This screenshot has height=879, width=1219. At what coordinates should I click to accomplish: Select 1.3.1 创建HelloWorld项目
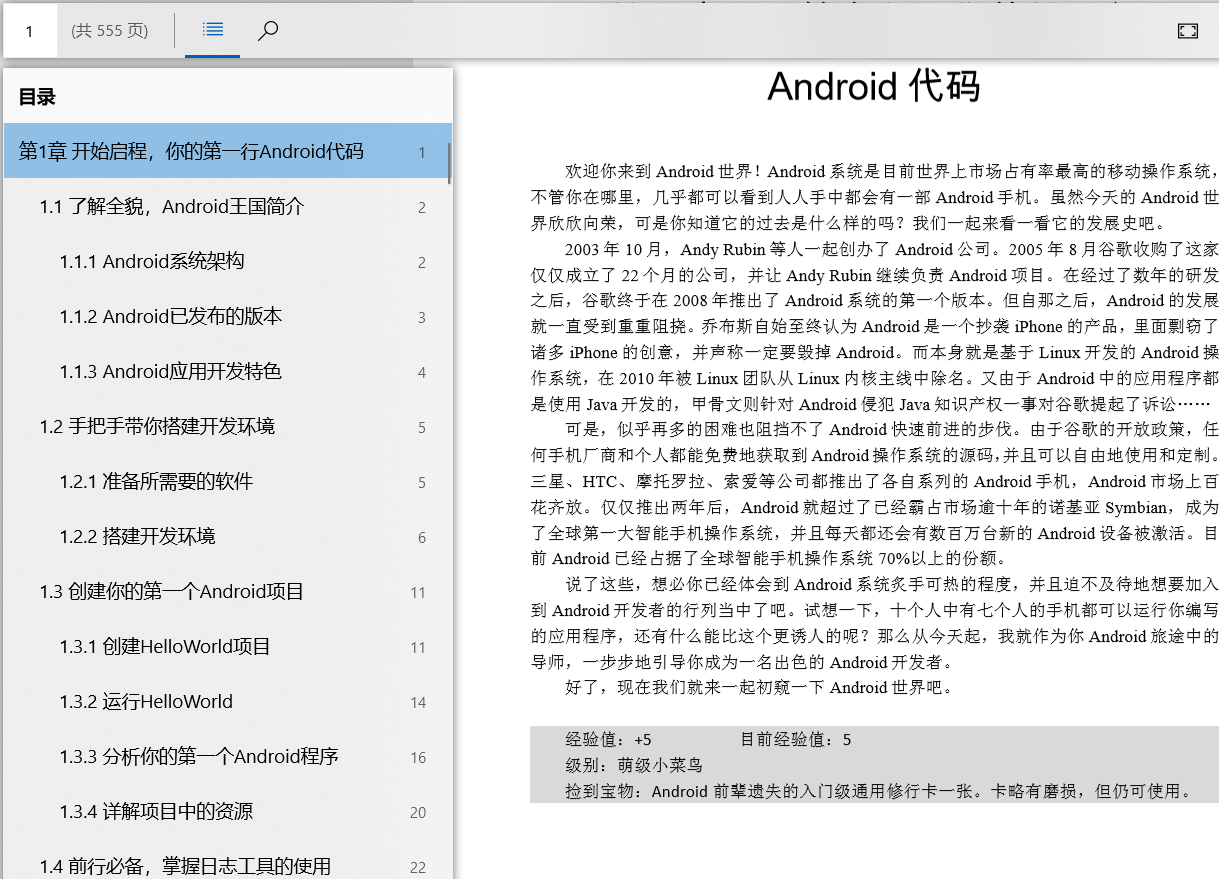click(x=228, y=647)
